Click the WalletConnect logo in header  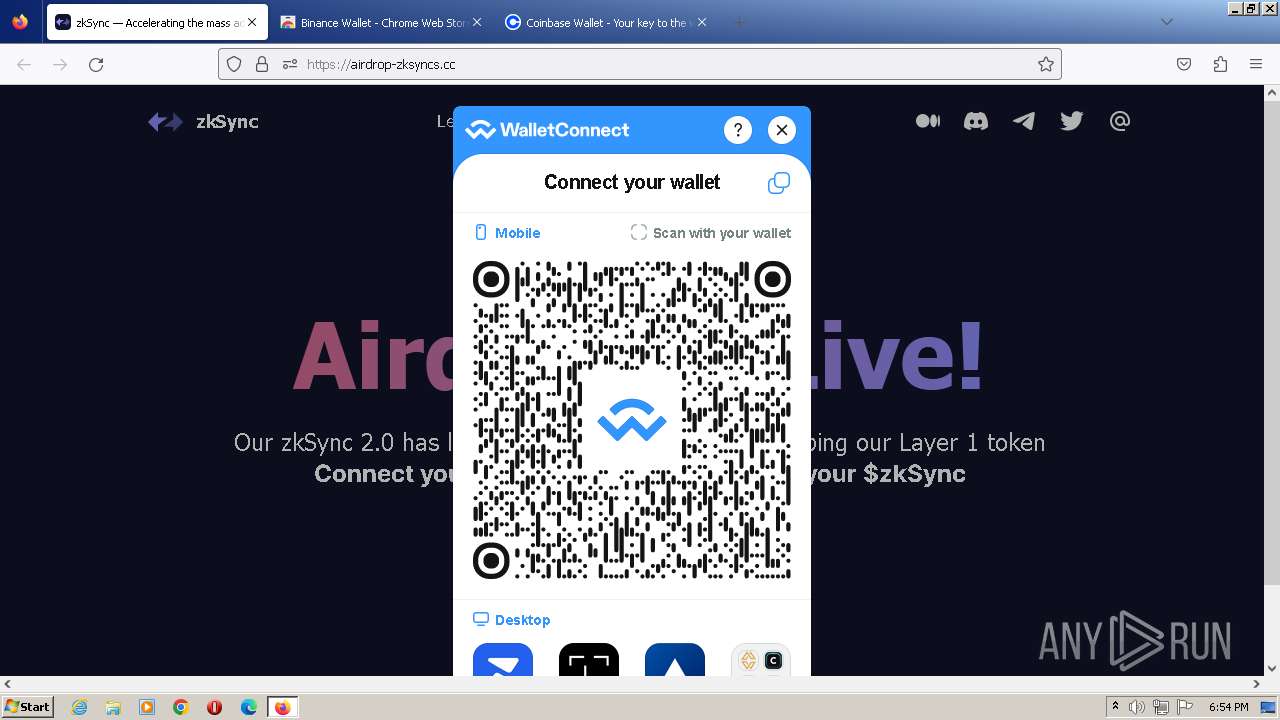[547, 130]
